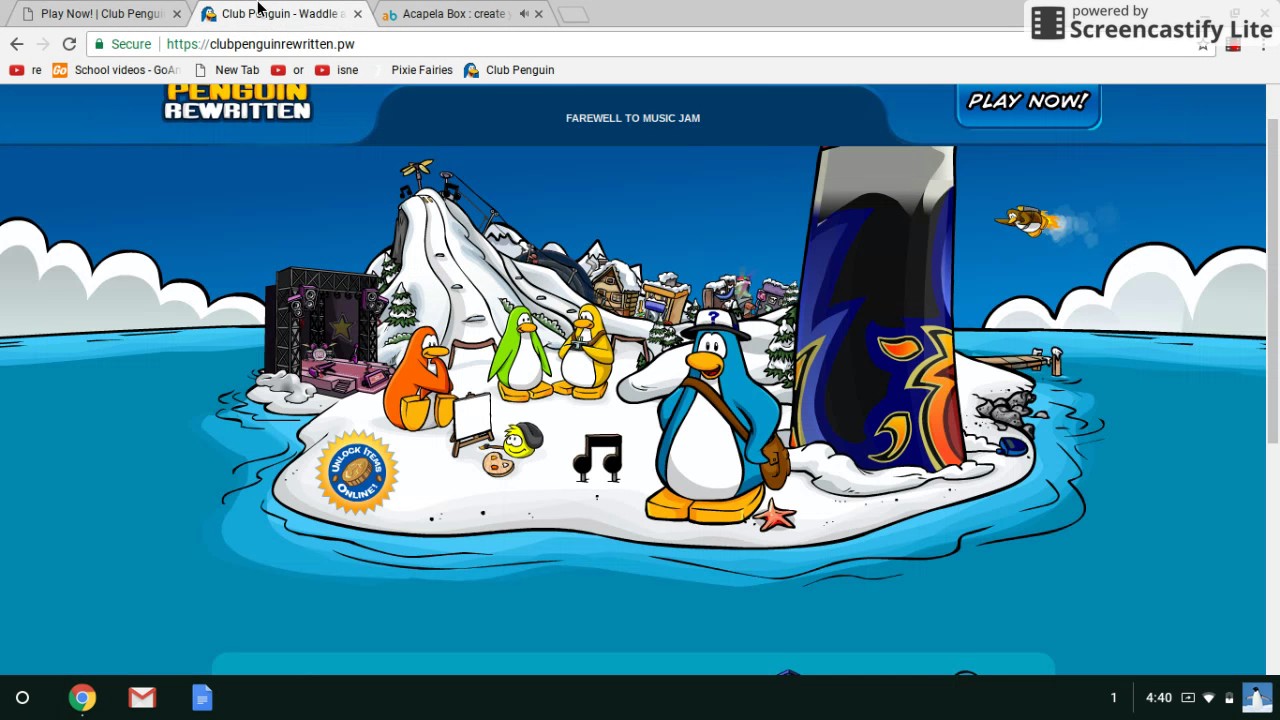Open Chrome from the shelf

pos(82,698)
